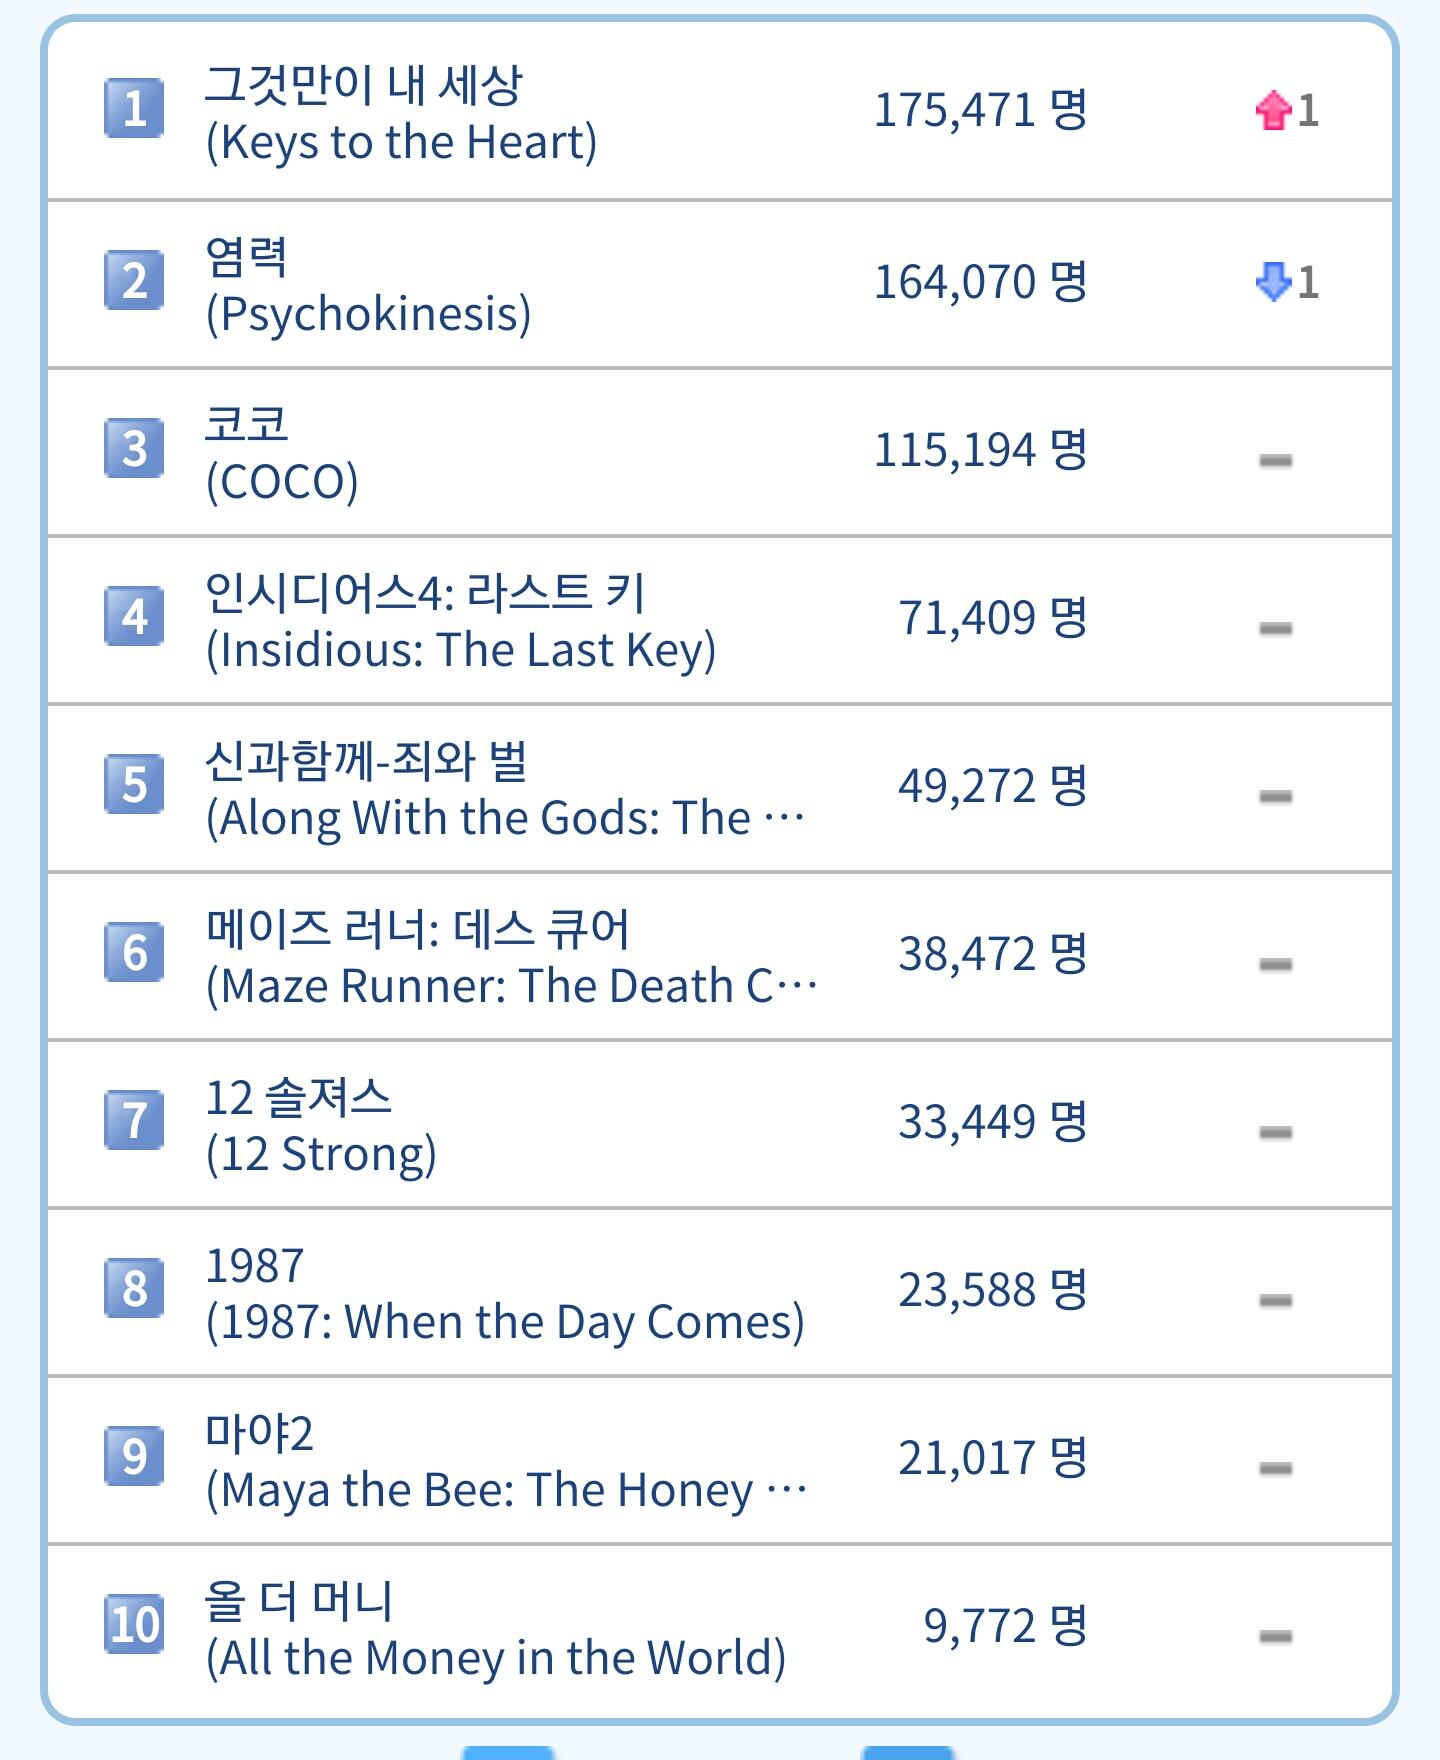1440x1760 pixels.
Task: Click the rank 10 number badge
Action: (x=134, y=1624)
